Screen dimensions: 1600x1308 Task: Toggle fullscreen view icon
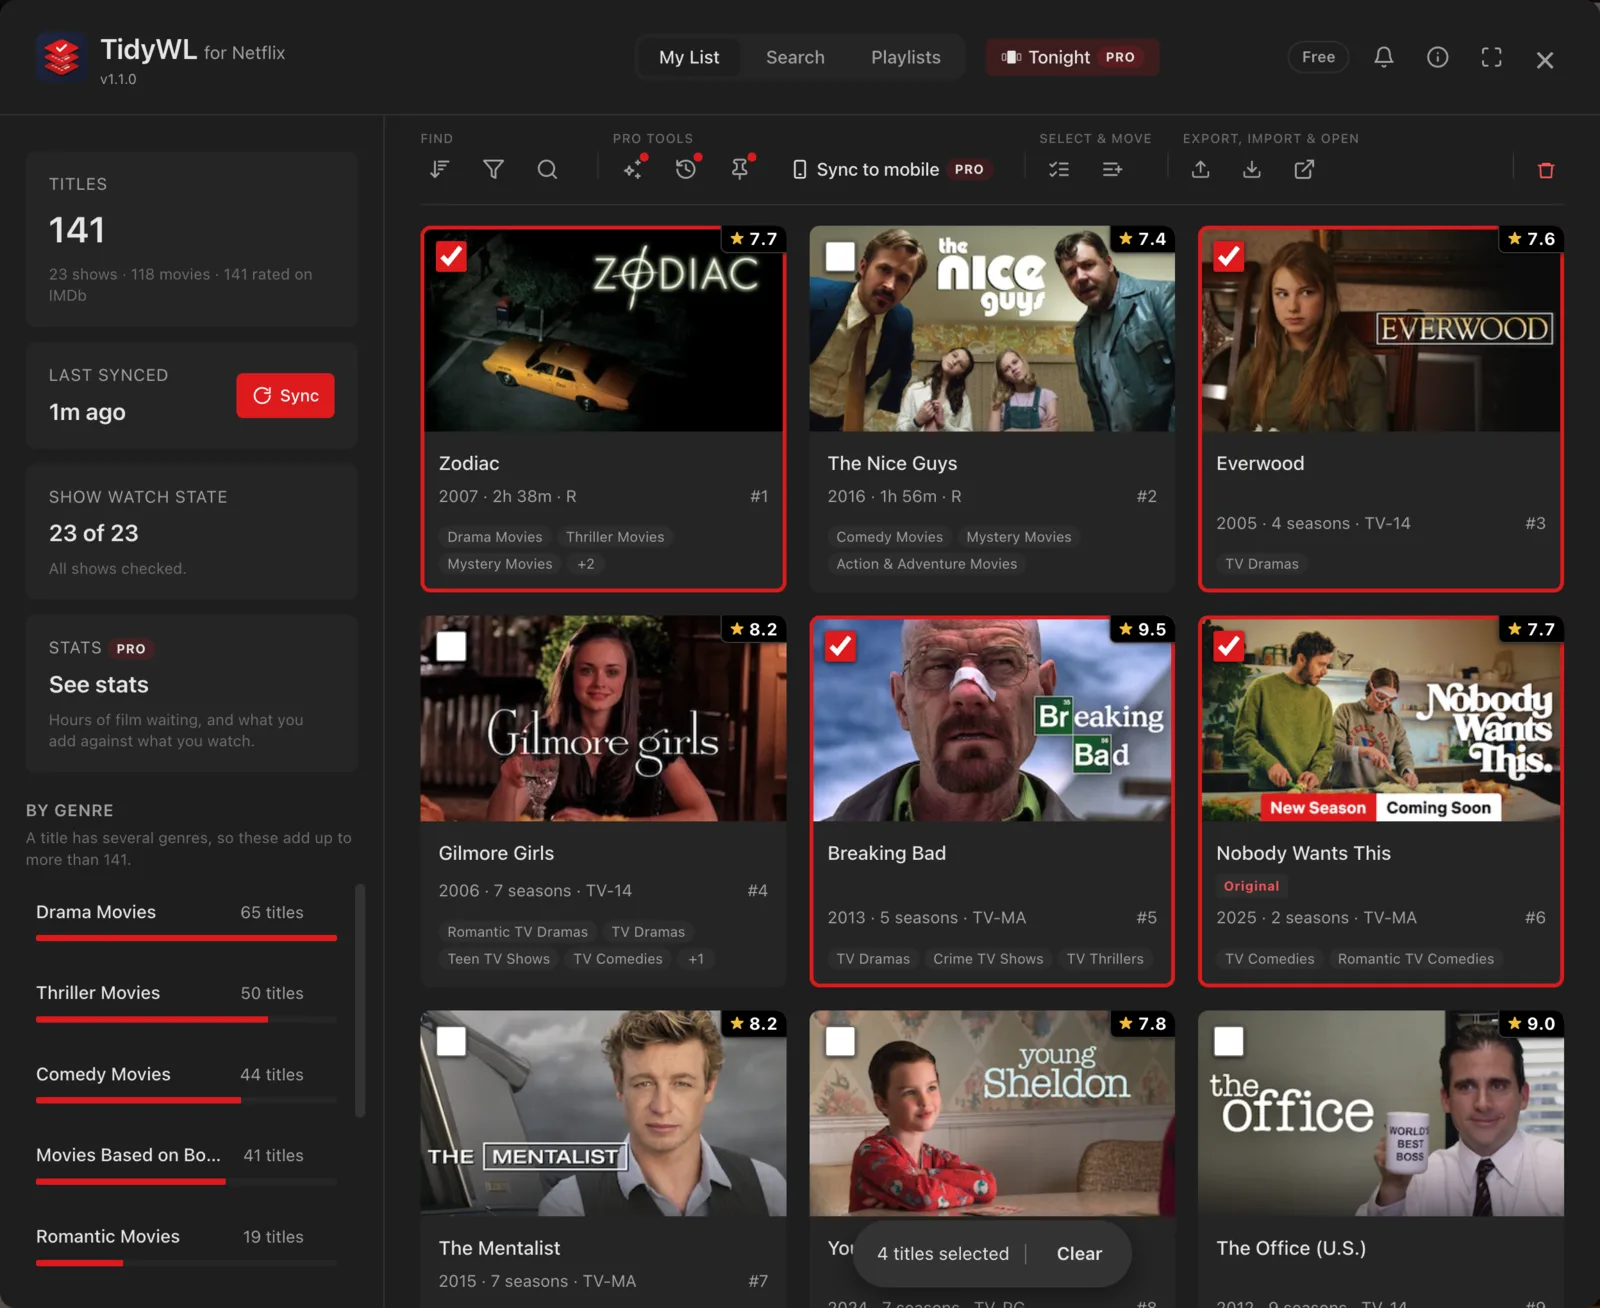point(1492,58)
